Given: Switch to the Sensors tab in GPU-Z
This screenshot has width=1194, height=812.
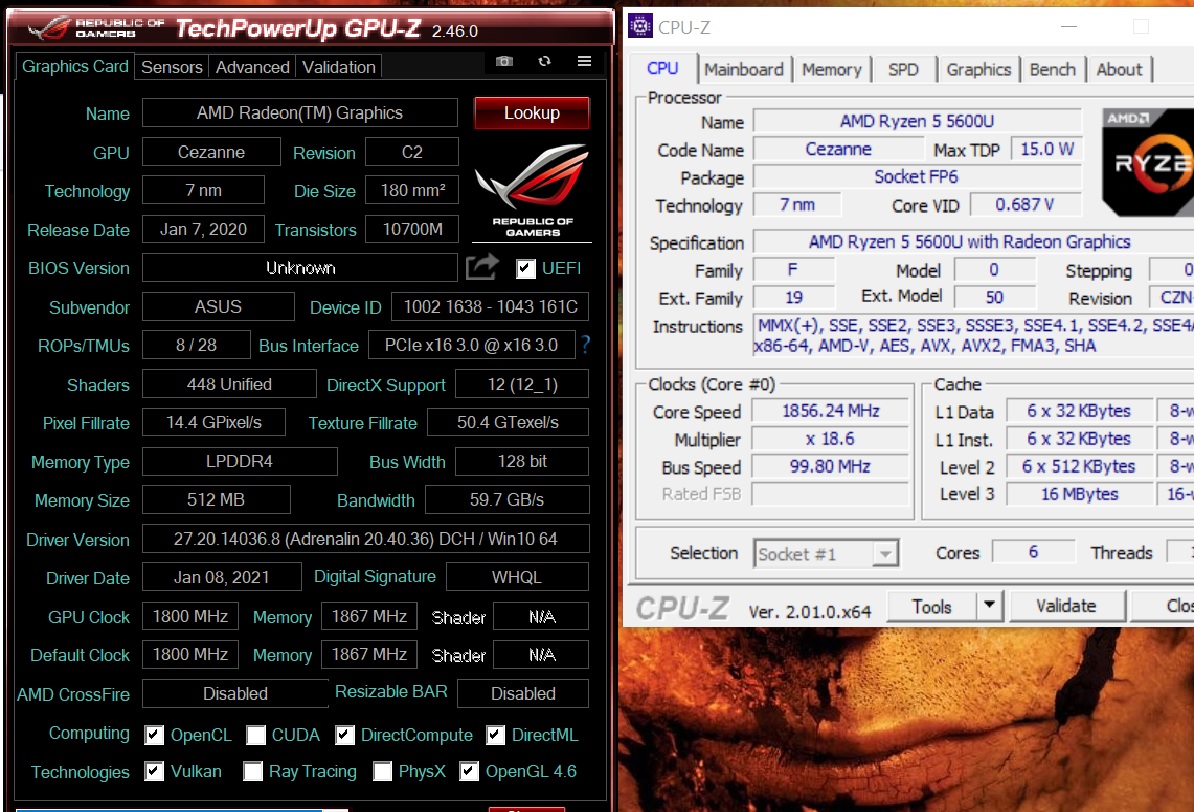Looking at the screenshot, I should point(172,67).
